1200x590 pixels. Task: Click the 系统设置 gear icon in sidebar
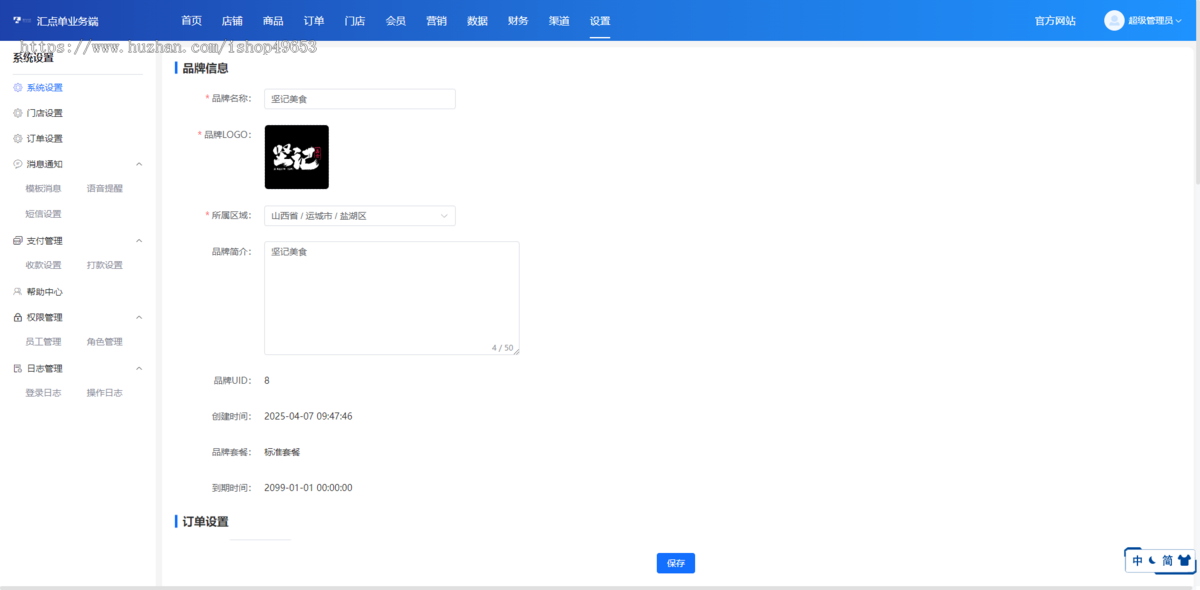[17, 88]
